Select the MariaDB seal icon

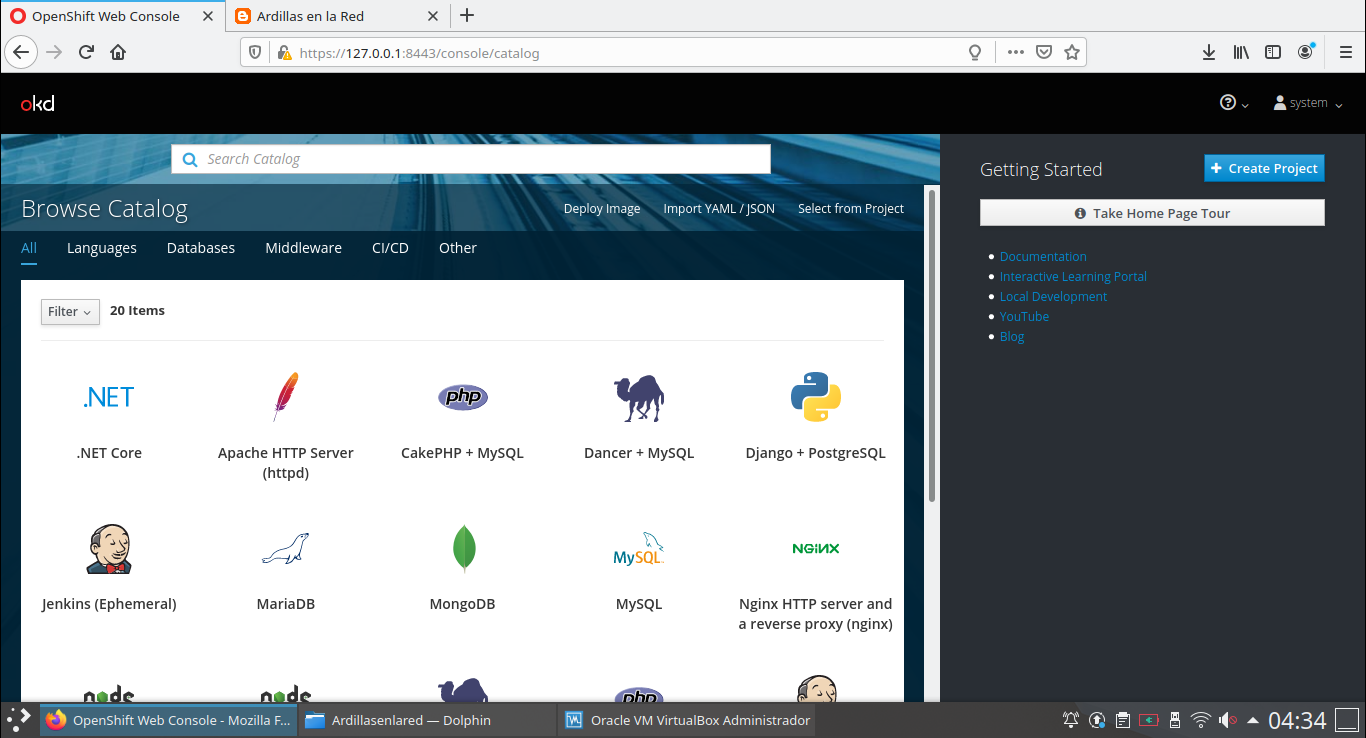click(x=286, y=549)
